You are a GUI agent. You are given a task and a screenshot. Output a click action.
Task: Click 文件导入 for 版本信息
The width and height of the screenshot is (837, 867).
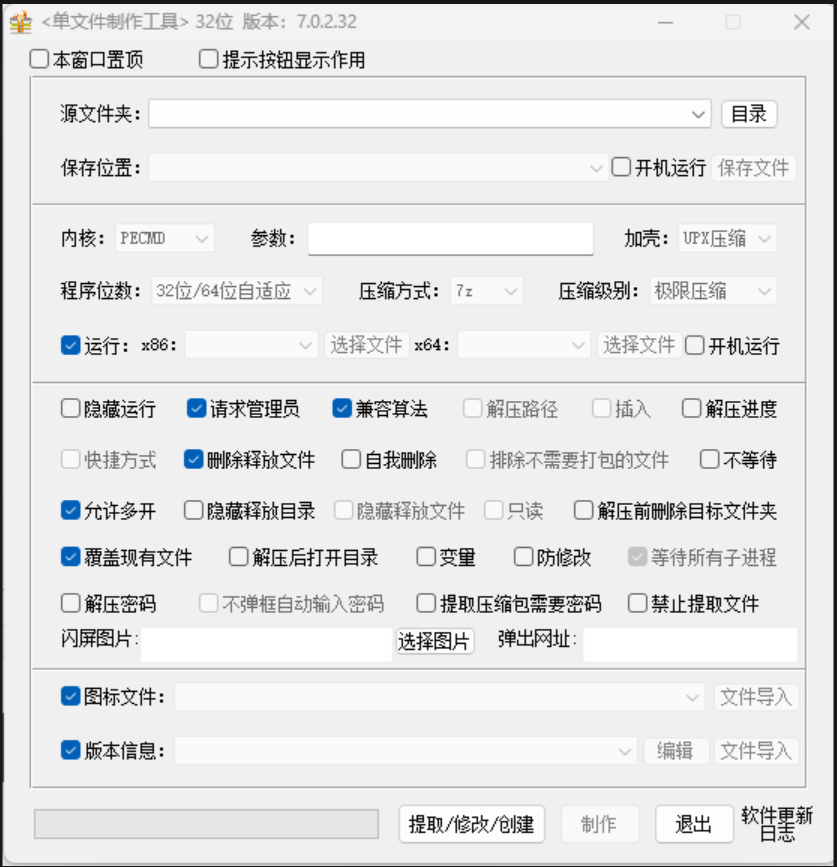(x=756, y=751)
